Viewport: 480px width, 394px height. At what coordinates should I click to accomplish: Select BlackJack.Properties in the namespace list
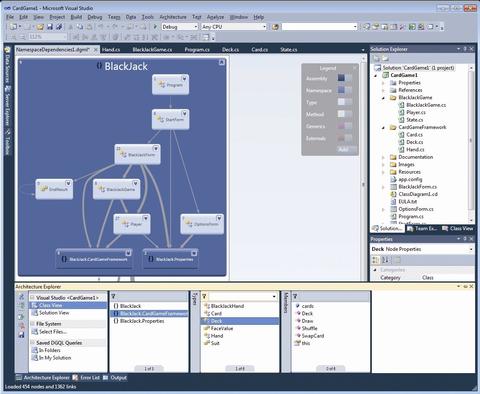(x=142, y=321)
